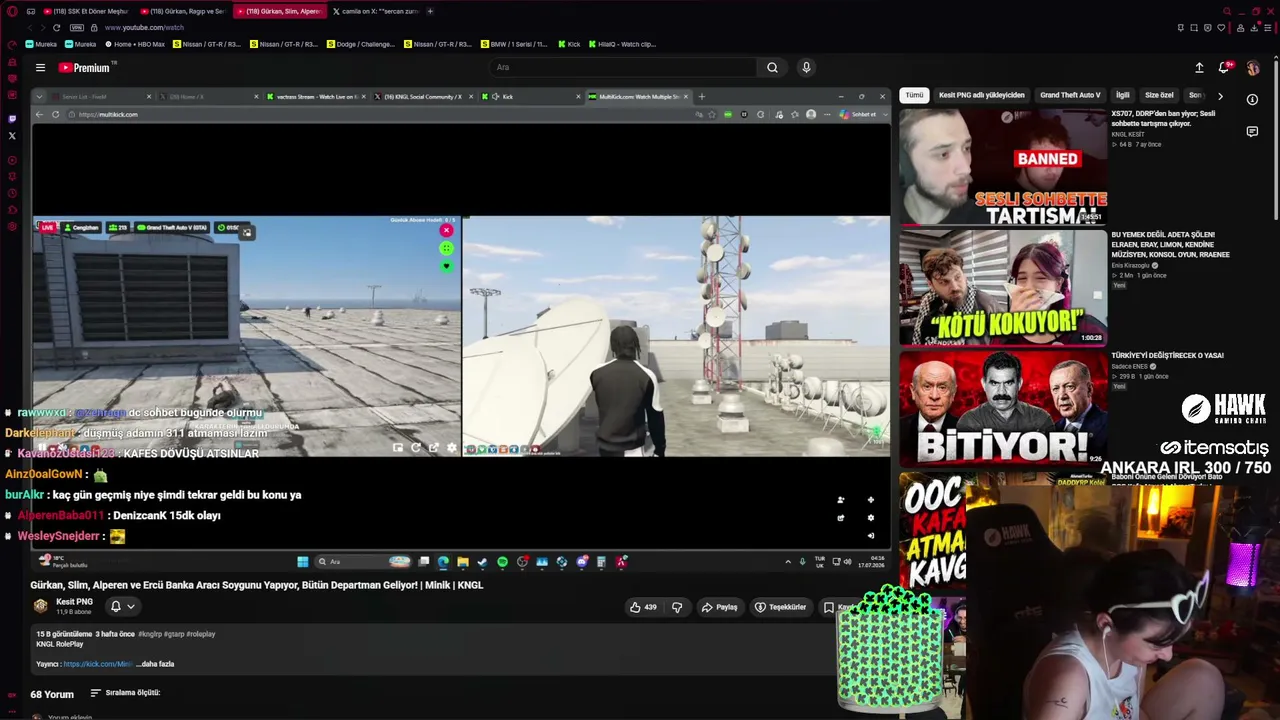Open the X icon in Opera sidebar
1280x720 pixels.
tap(12, 135)
